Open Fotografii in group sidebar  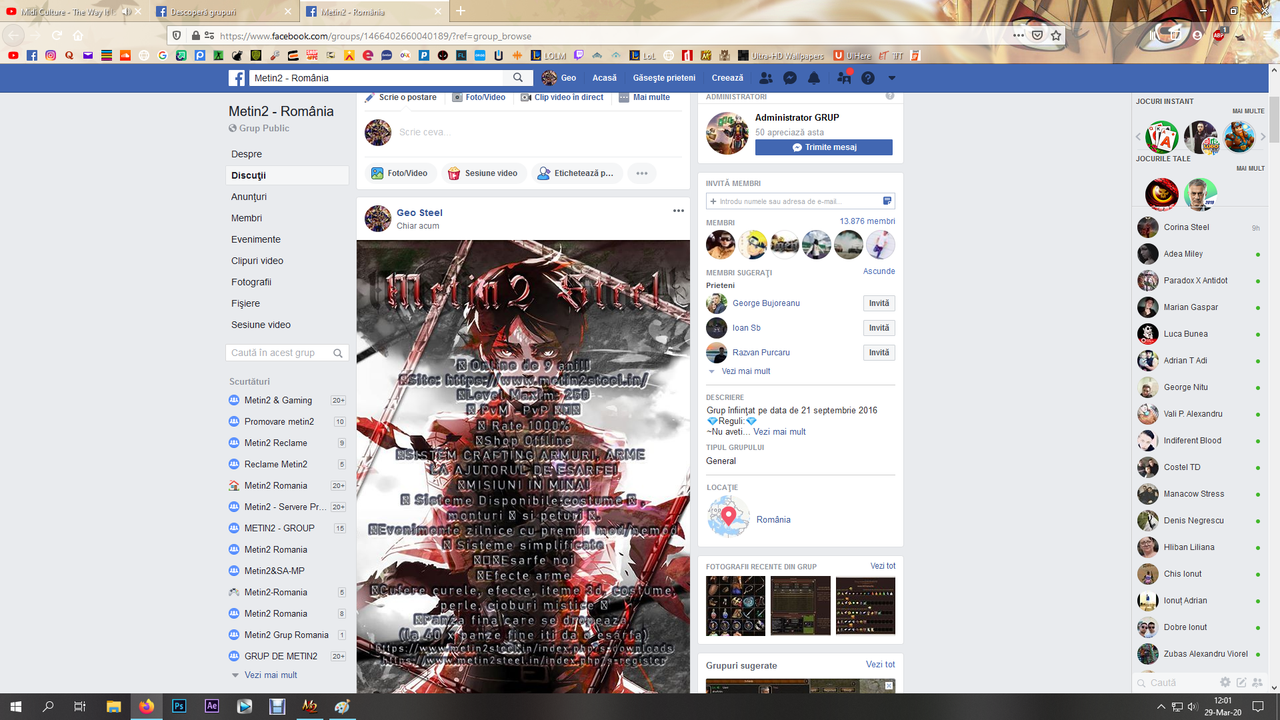coord(251,282)
